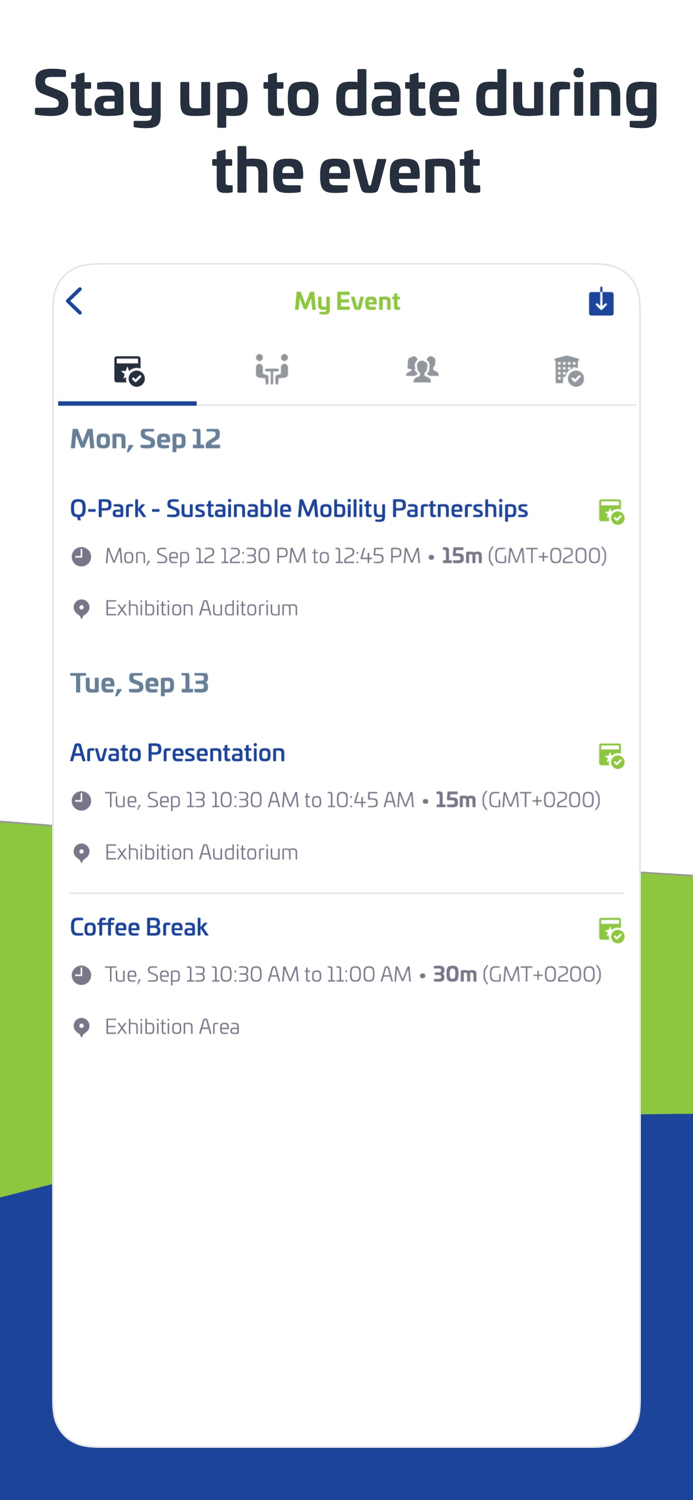This screenshot has height=1500, width=693.
Task: Toggle bookmark on Q-Park session
Action: (x=612, y=510)
